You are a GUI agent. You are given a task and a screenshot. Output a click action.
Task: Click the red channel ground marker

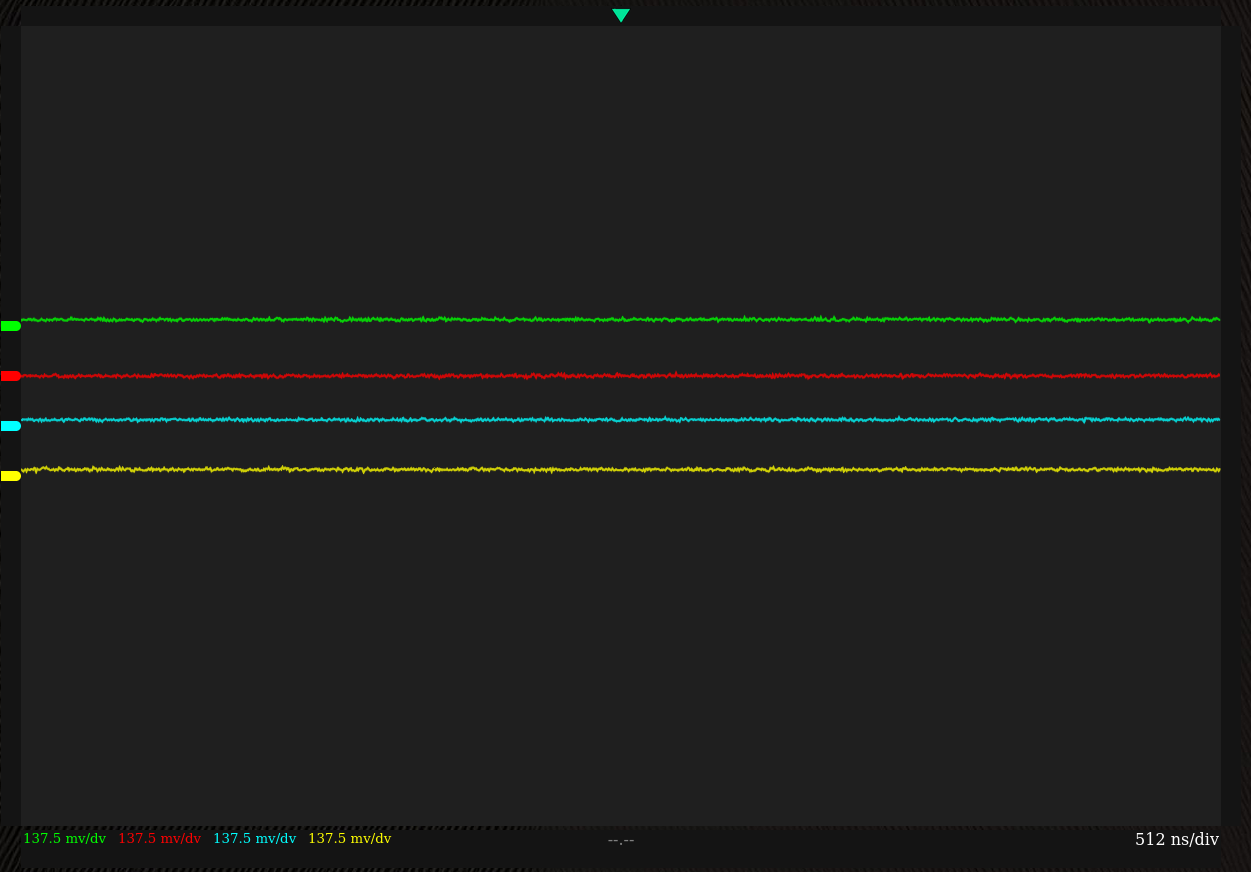click(x=11, y=376)
